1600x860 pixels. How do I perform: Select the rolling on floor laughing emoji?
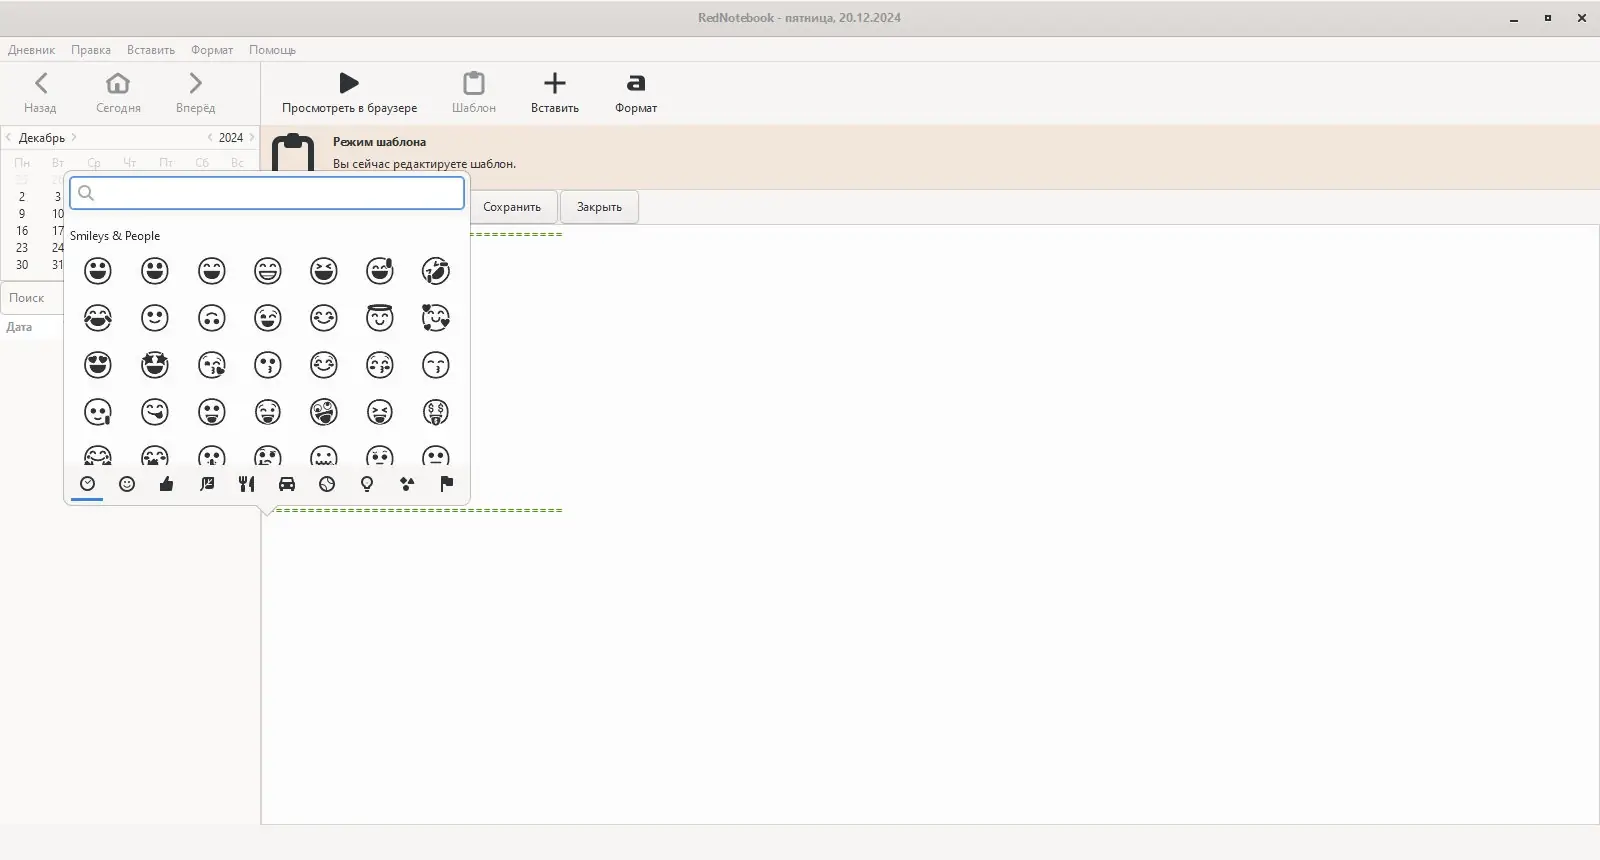[436, 271]
